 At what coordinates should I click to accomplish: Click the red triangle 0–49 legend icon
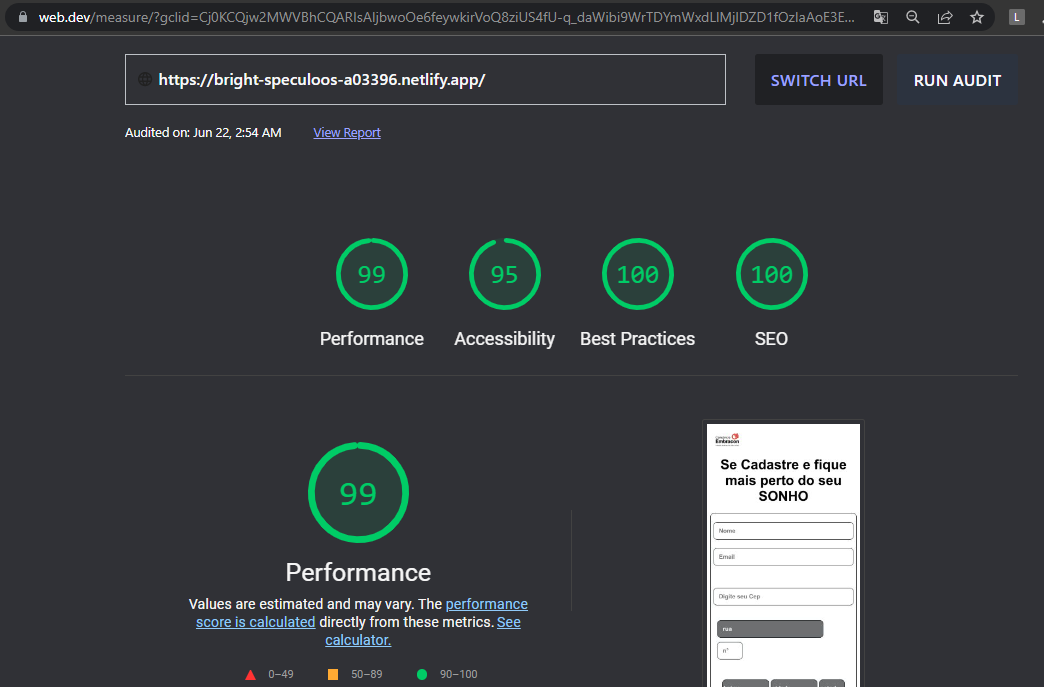point(250,675)
